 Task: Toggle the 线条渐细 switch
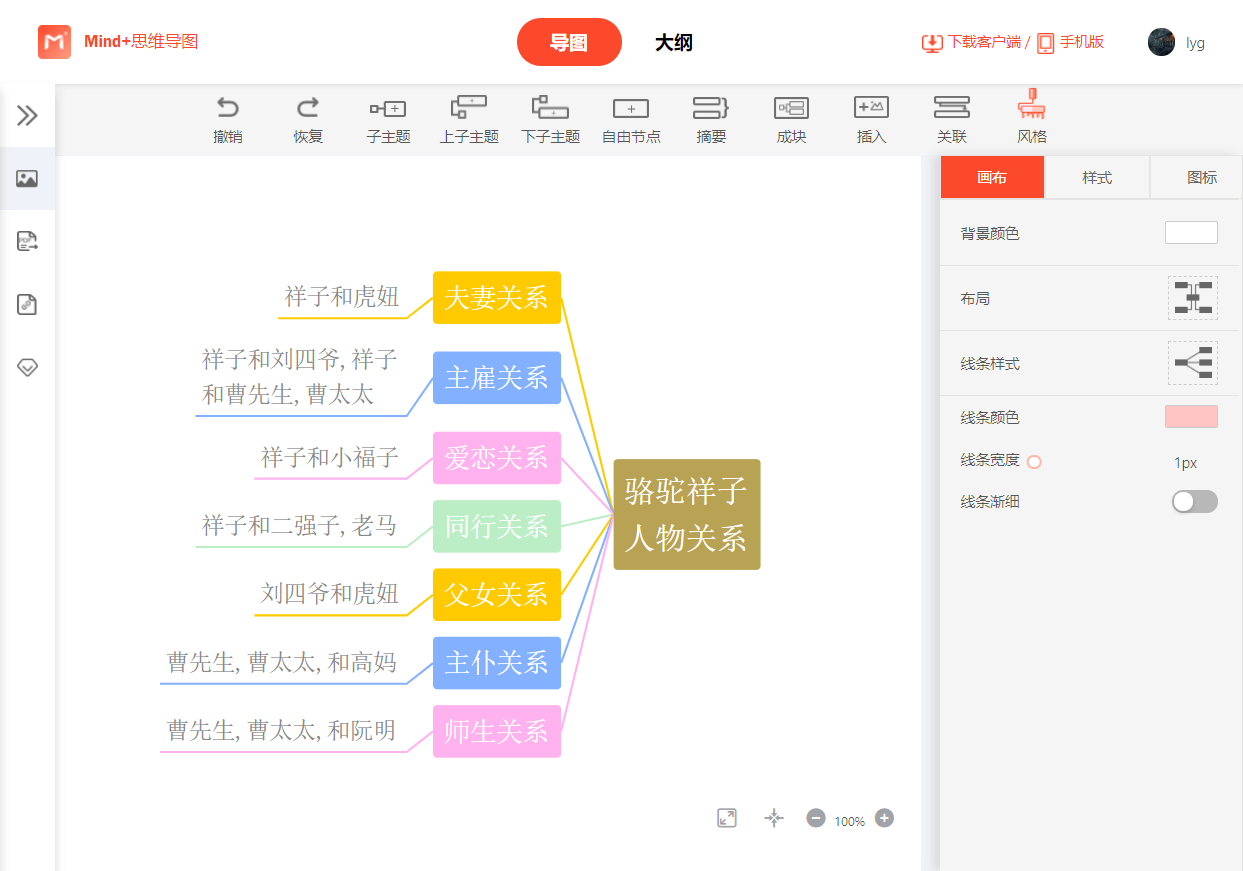point(1194,502)
